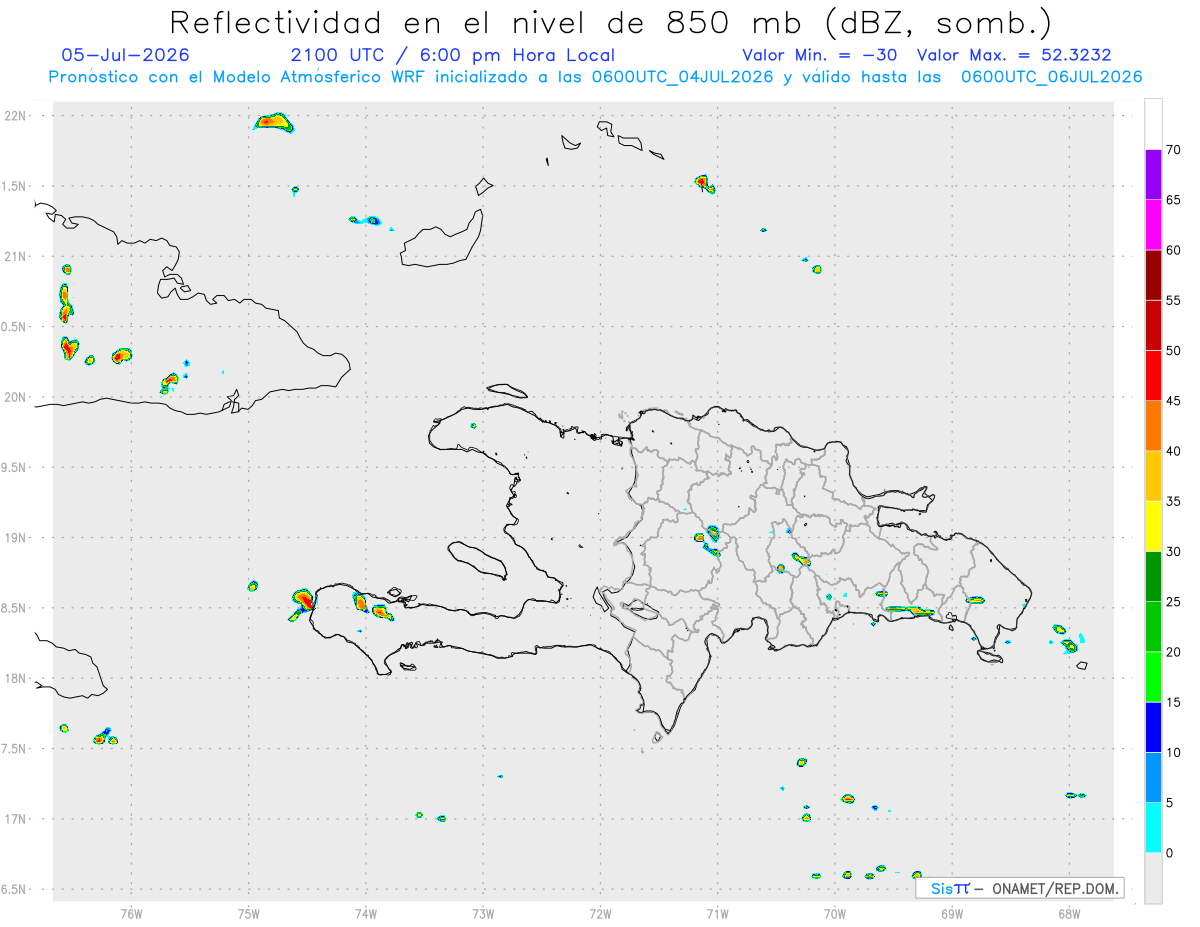Click the colorbar label '70'
This screenshot has width=1200, height=927.
tap(1174, 150)
